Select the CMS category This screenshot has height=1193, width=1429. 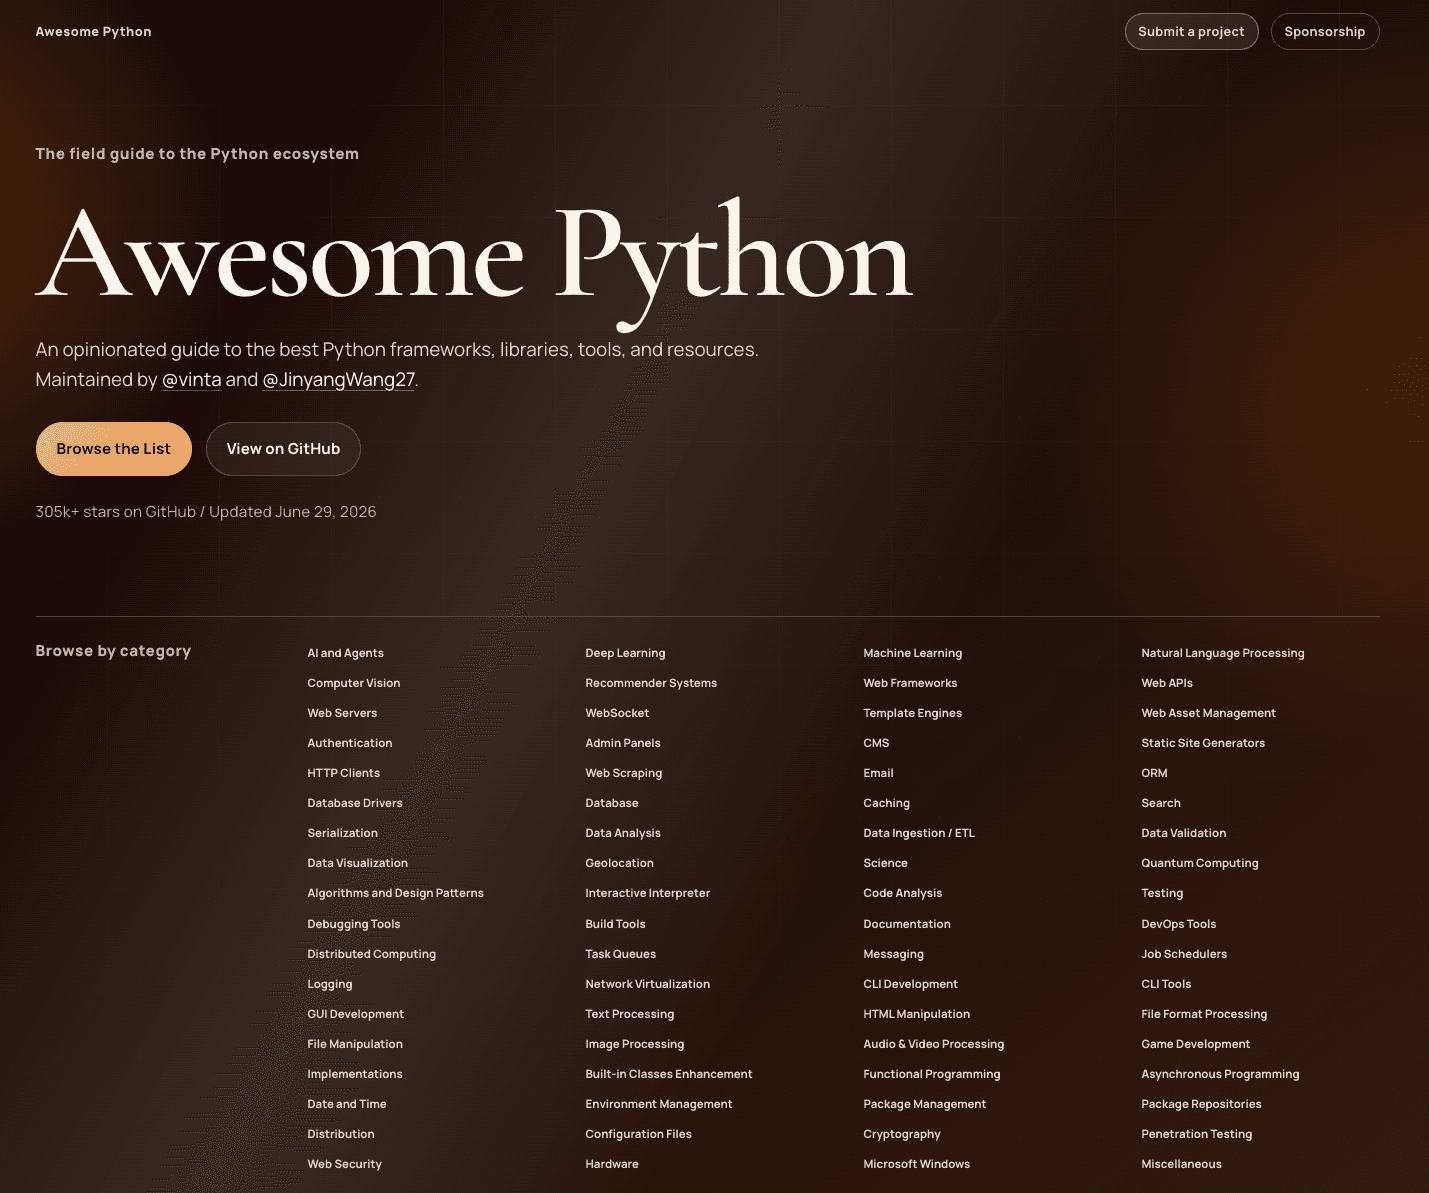coord(876,743)
